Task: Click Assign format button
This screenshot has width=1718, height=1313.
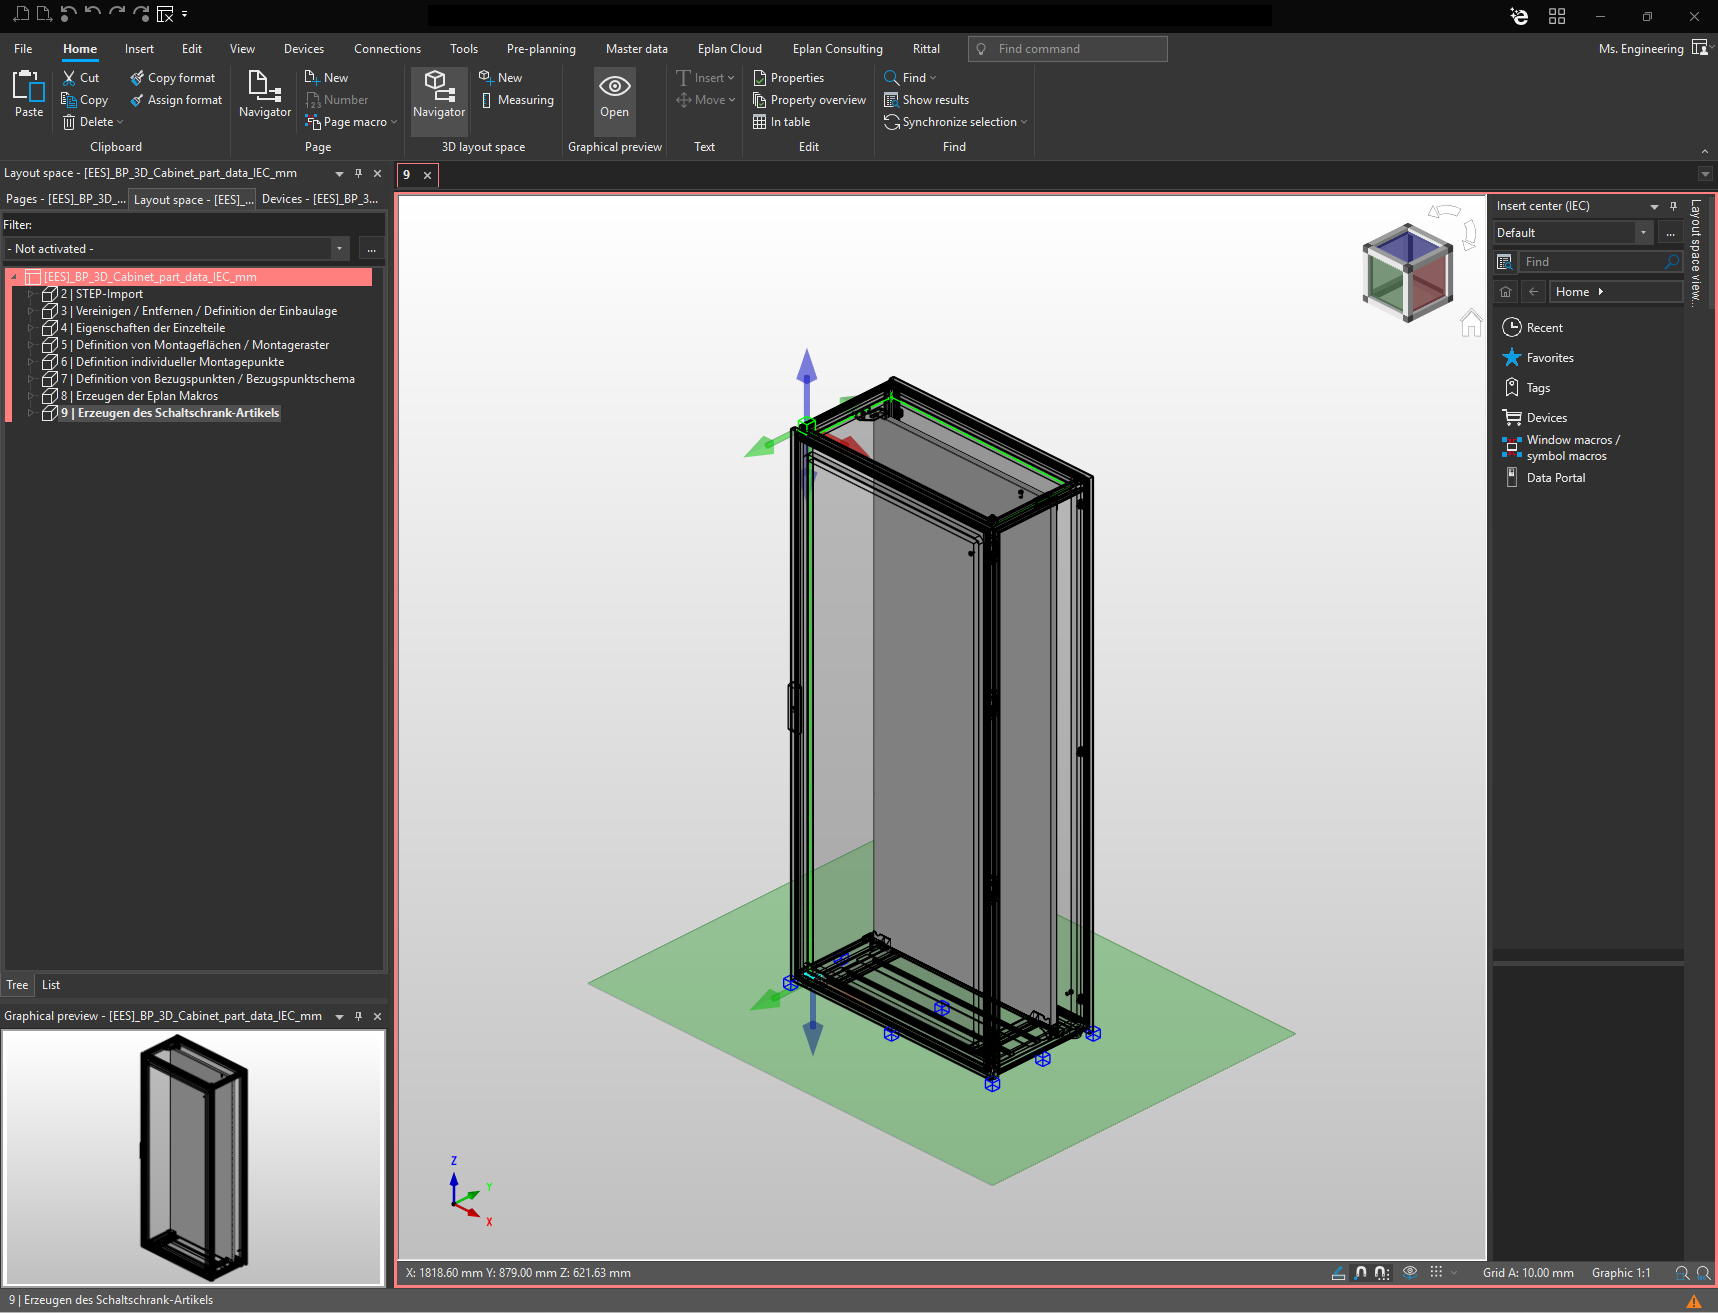Action: click(176, 100)
